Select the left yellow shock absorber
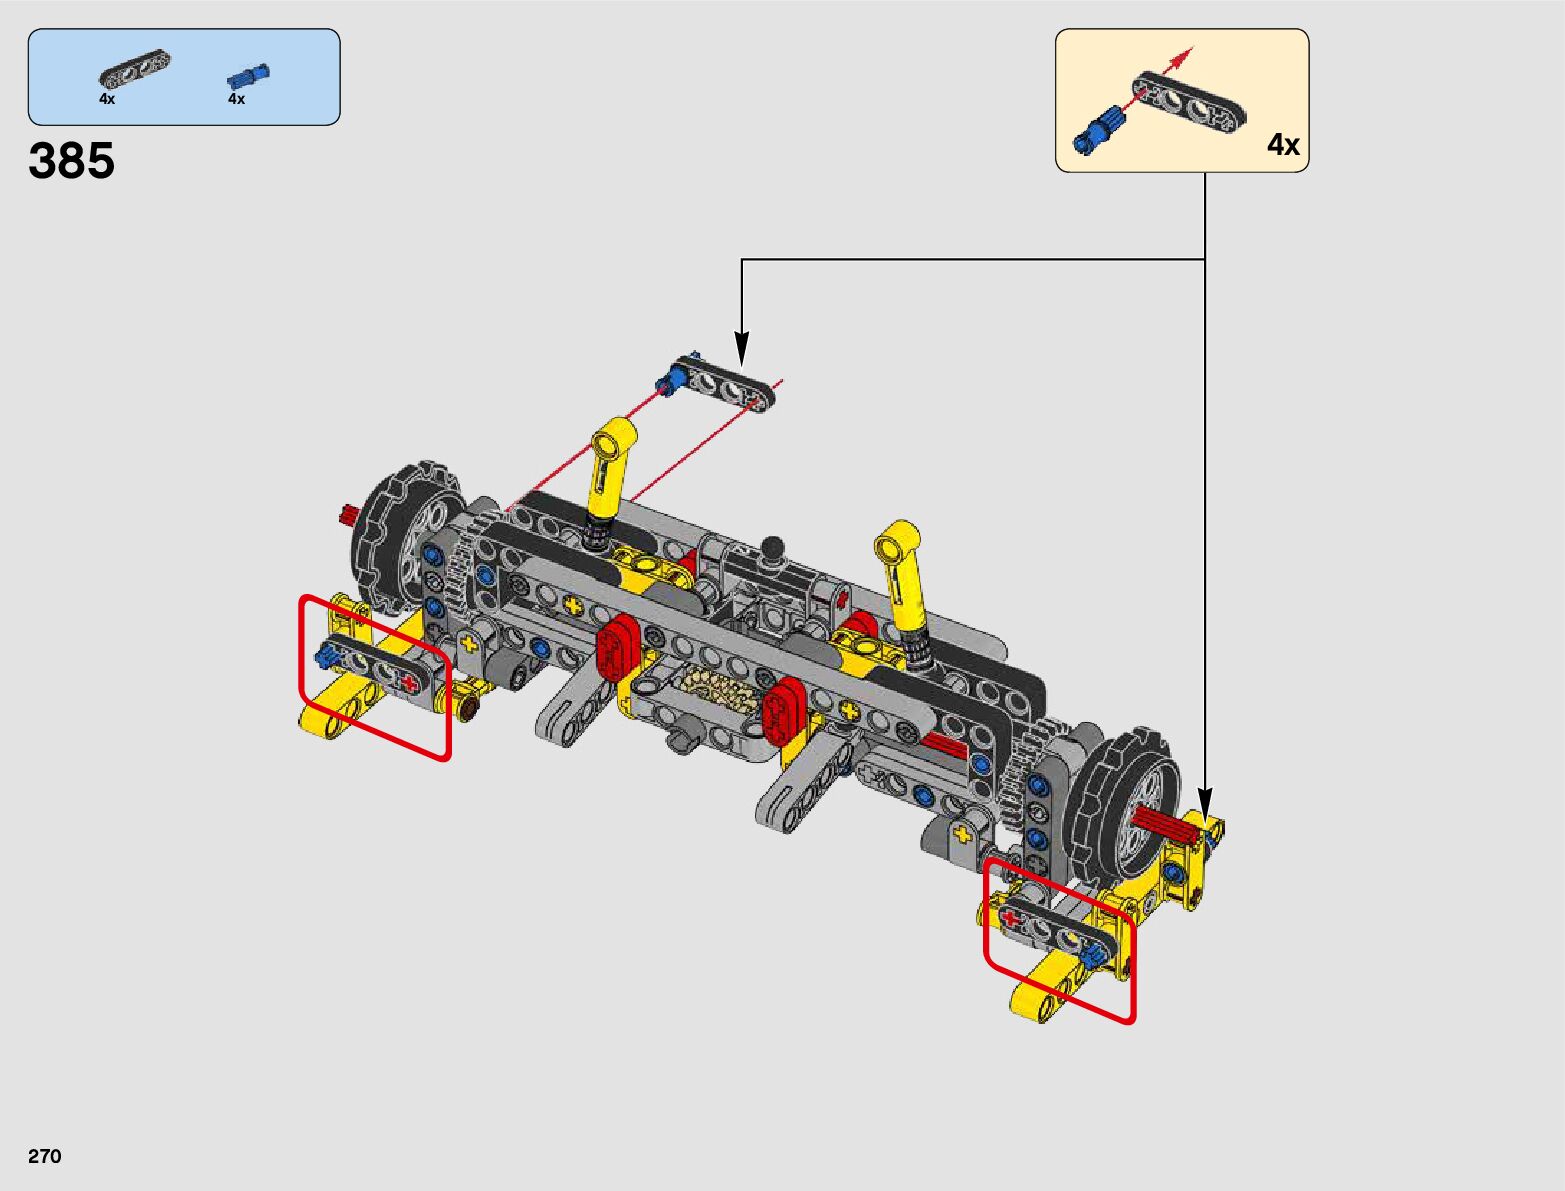The image size is (1565, 1191). click(x=608, y=470)
